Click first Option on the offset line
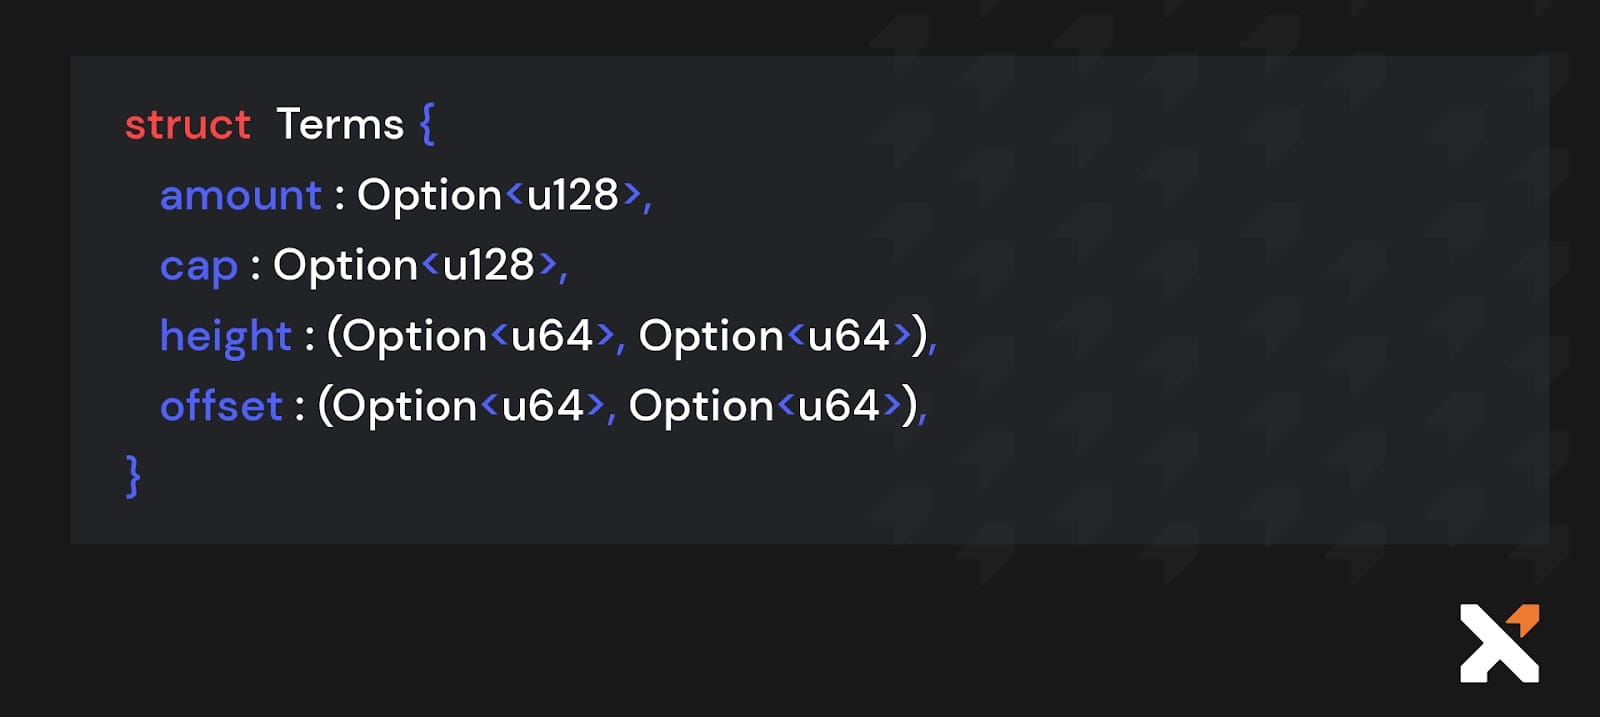The width and height of the screenshot is (1600, 717). [406, 407]
